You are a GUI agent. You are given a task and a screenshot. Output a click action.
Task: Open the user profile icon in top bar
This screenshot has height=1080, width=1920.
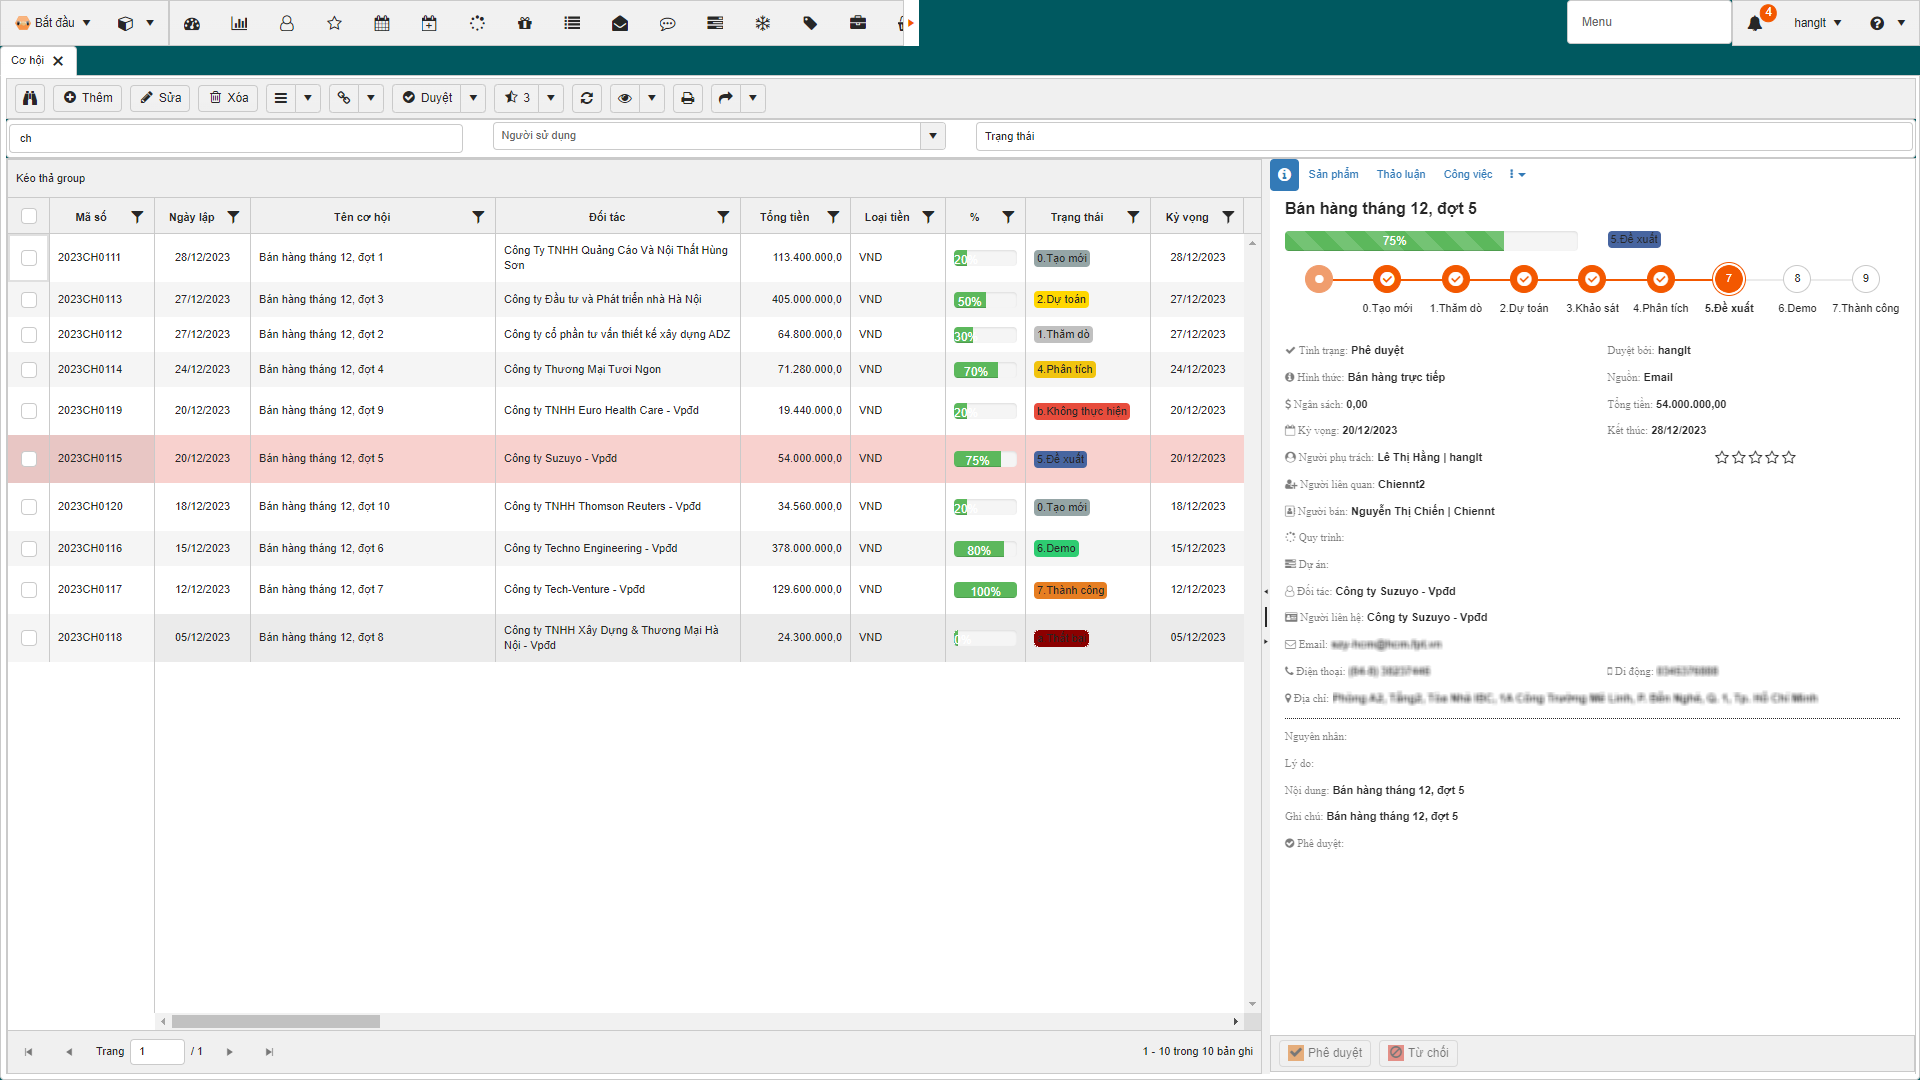pyautogui.click(x=287, y=23)
